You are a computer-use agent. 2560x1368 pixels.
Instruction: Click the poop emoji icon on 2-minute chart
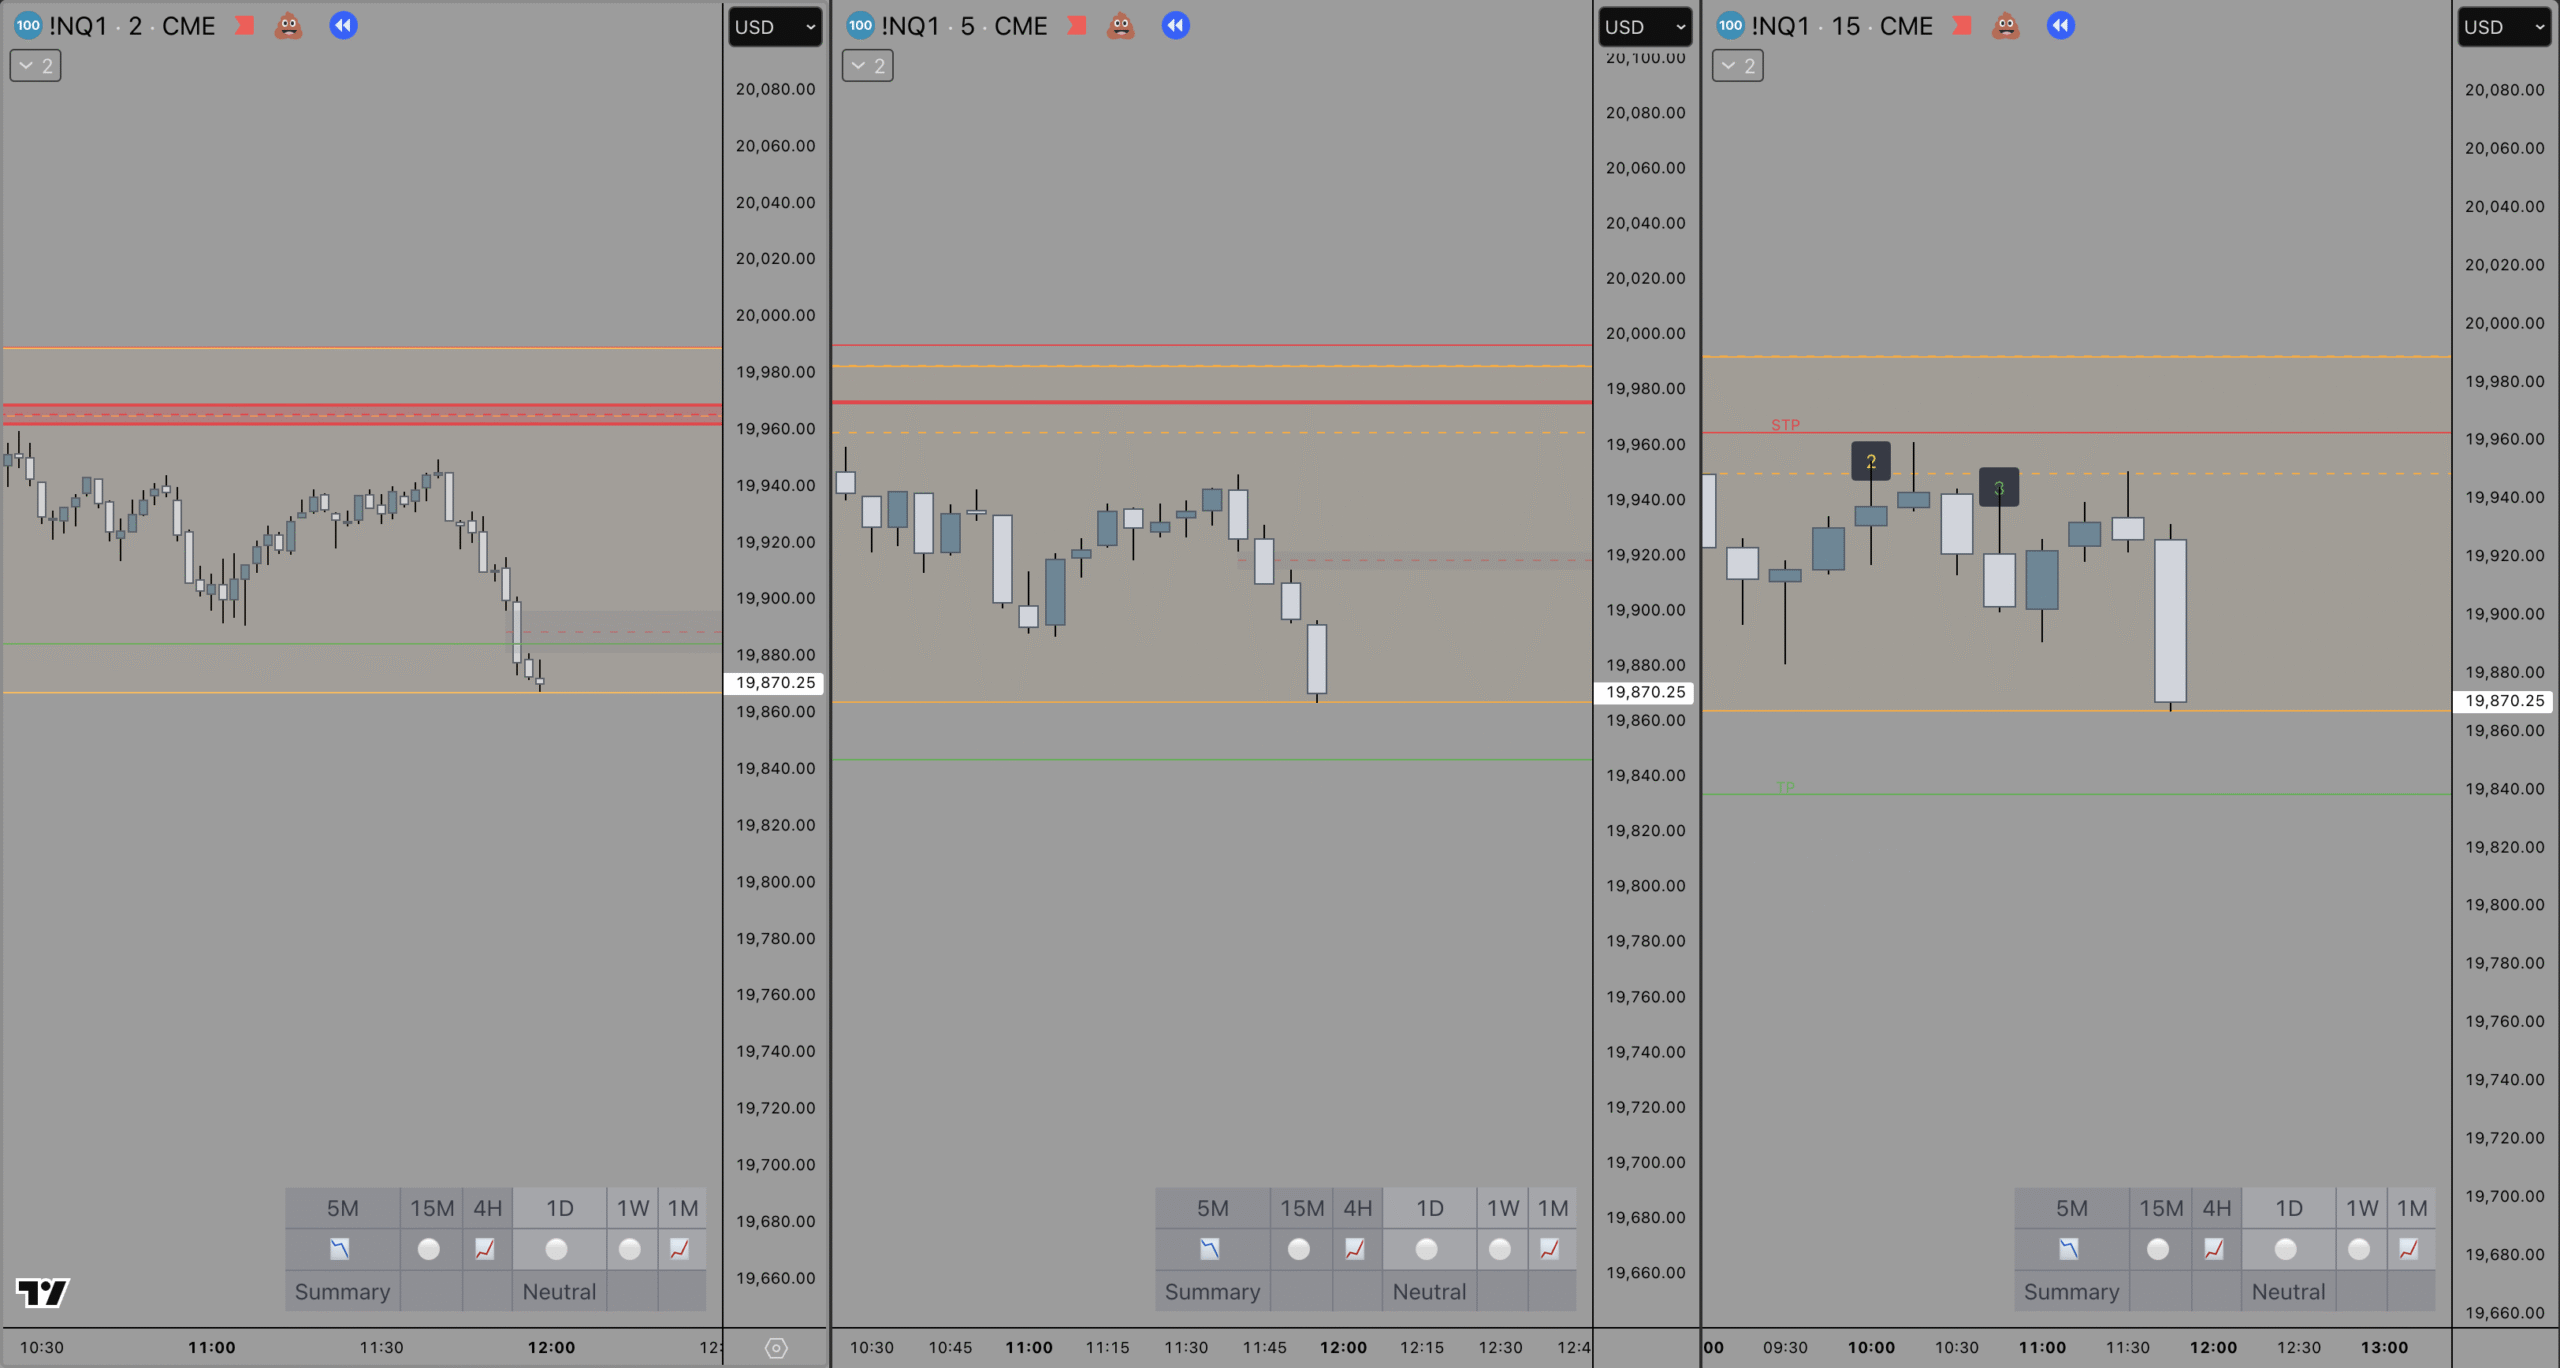click(x=289, y=26)
